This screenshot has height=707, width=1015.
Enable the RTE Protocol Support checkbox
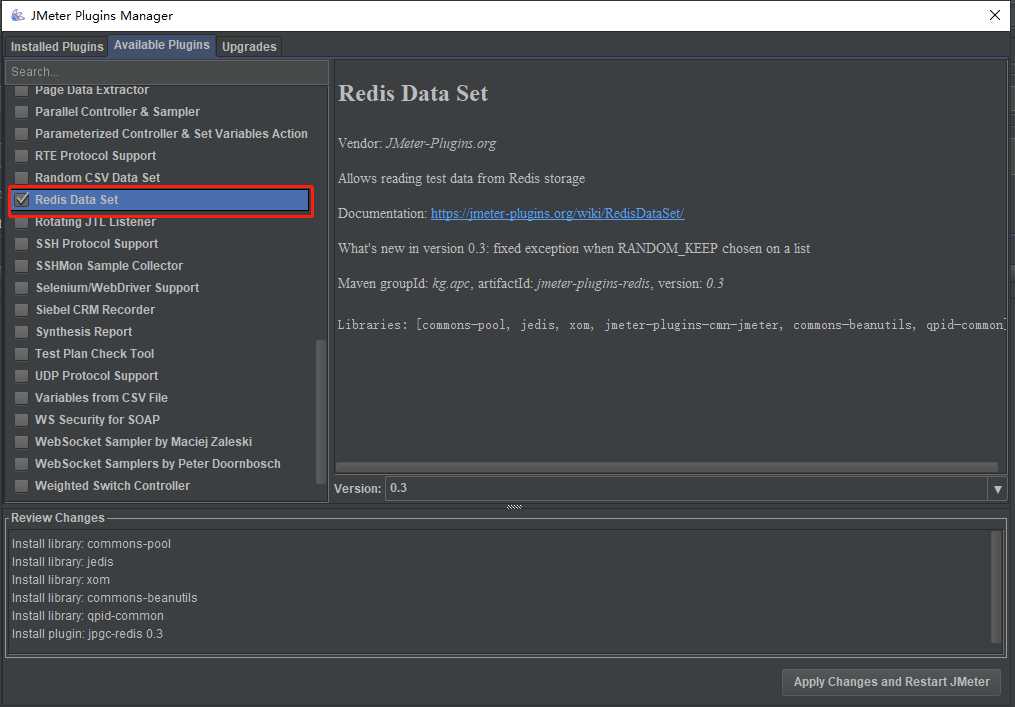[21, 156]
